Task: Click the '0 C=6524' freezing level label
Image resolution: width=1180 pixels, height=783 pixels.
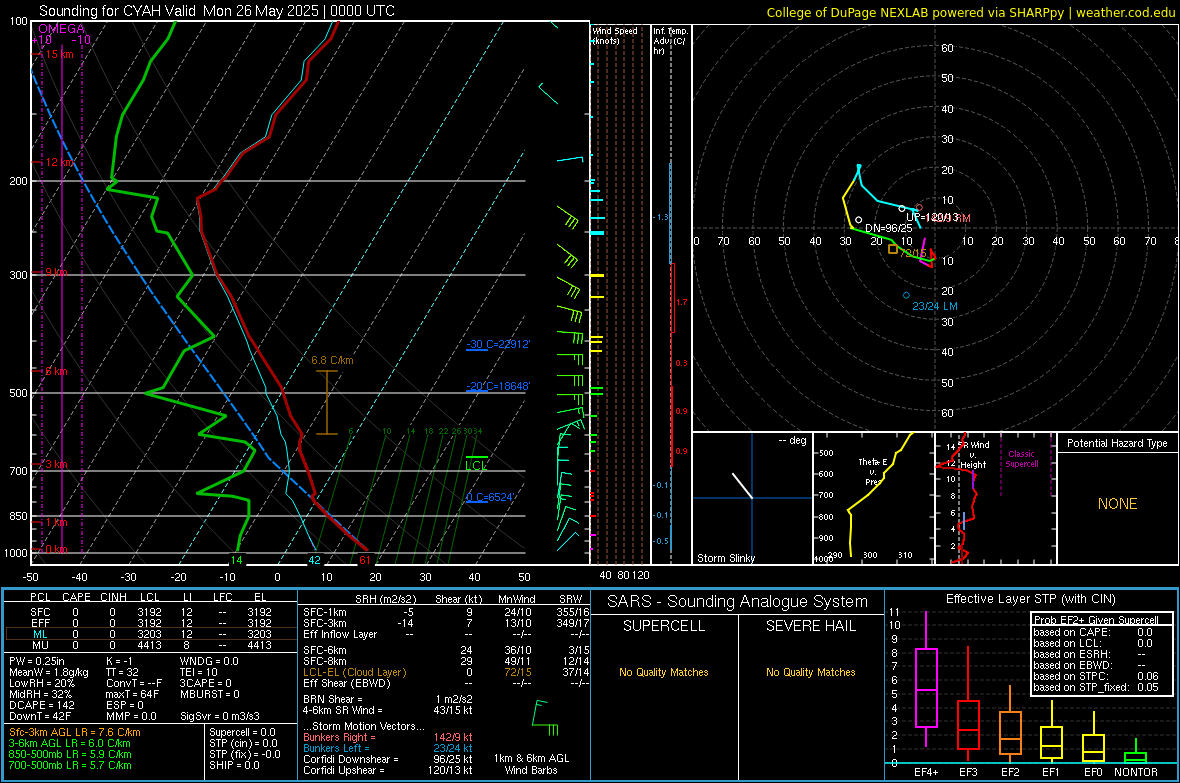Action: 490,497
